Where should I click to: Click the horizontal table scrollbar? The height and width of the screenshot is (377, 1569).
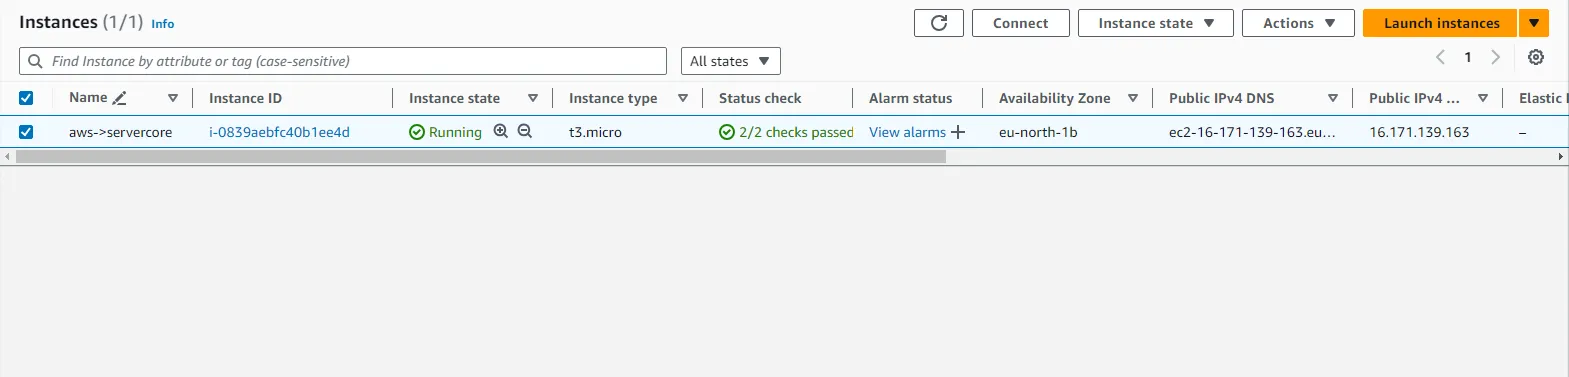pos(481,157)
